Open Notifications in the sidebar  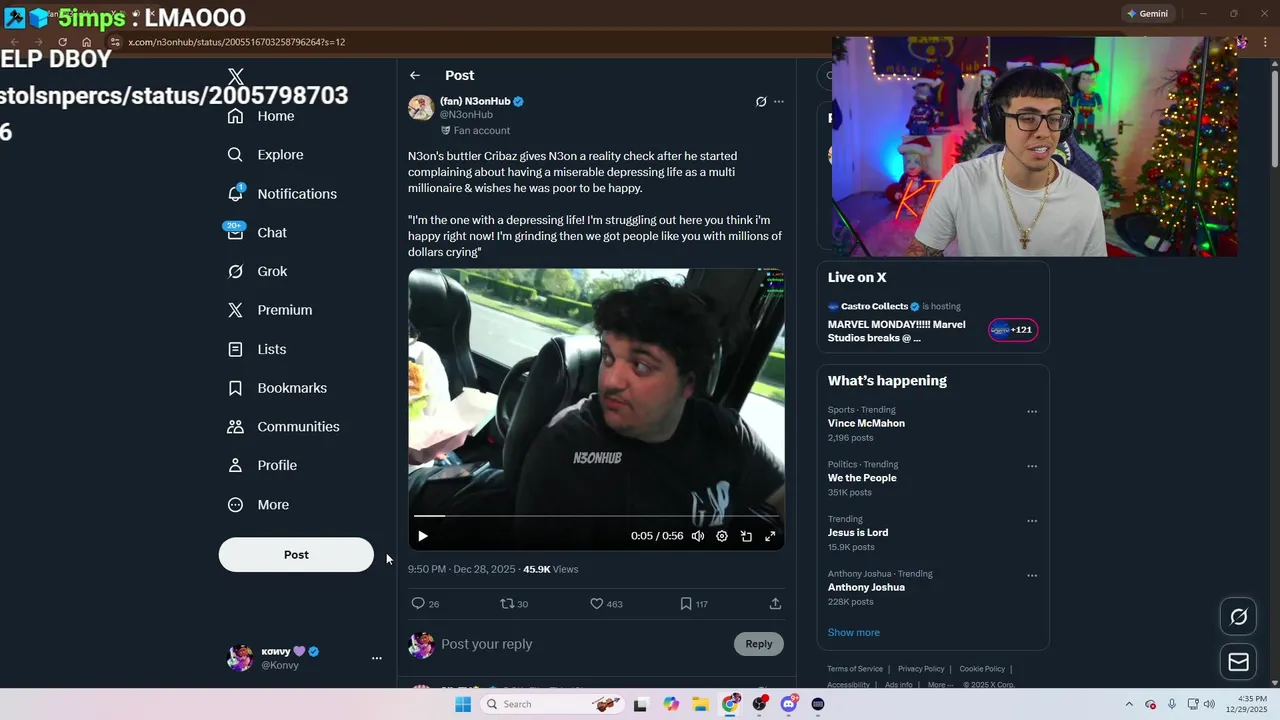(282, 194)
